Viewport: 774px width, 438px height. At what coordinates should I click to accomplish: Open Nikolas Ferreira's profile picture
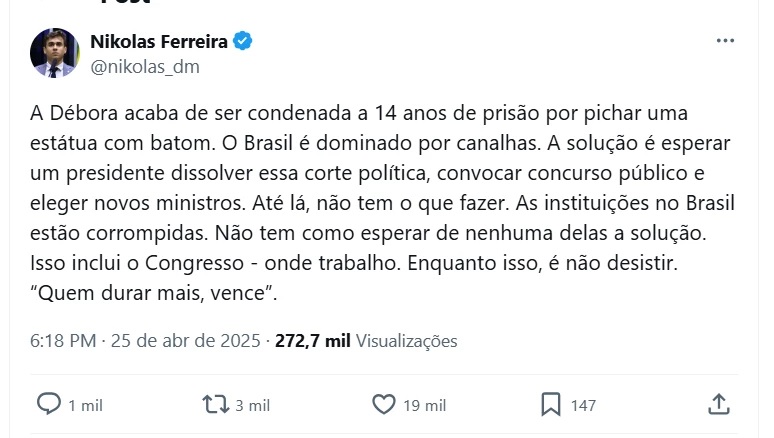[x=54, y=54]
